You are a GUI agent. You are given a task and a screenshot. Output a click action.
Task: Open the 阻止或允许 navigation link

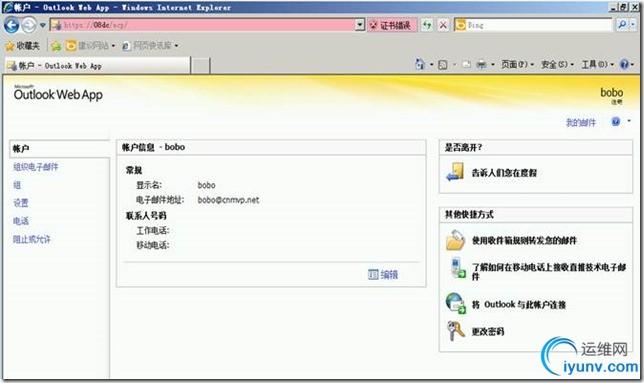pos(32,239)
